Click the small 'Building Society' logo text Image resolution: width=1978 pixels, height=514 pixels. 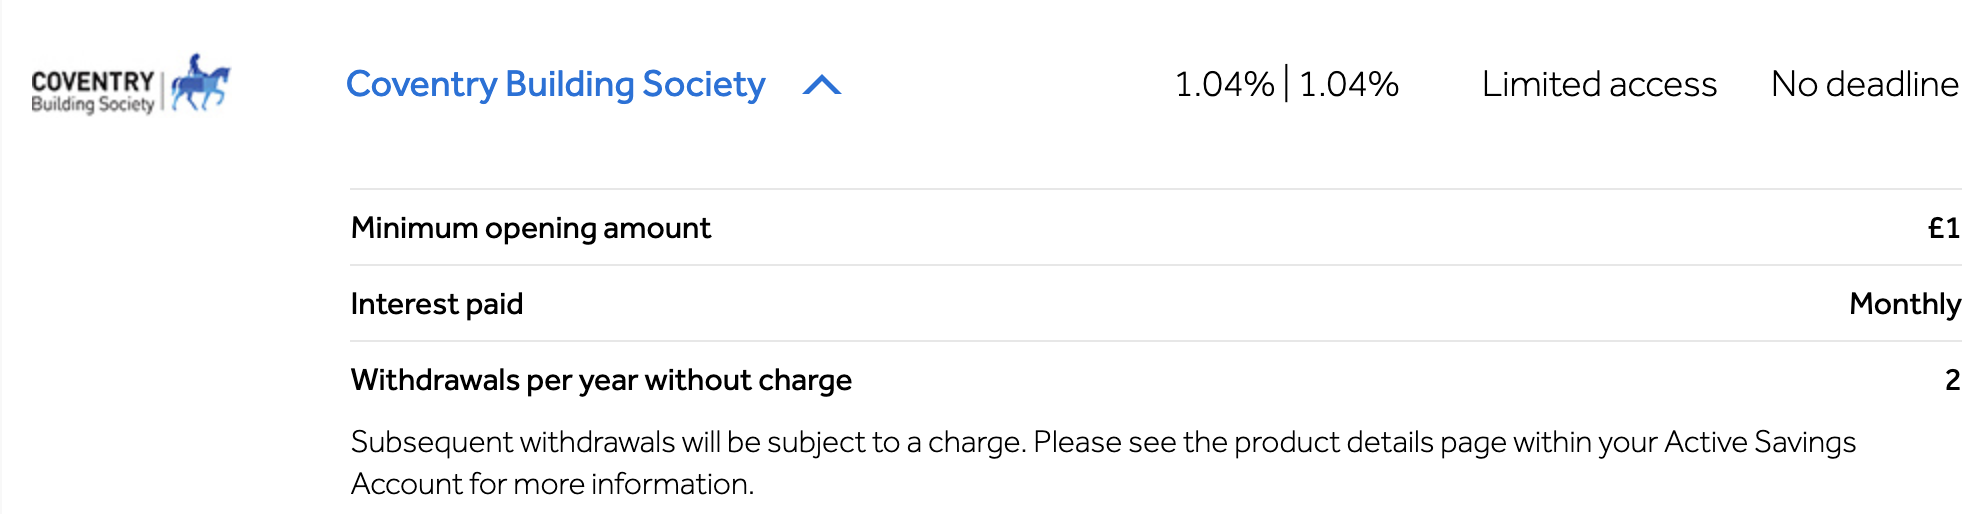93,104
